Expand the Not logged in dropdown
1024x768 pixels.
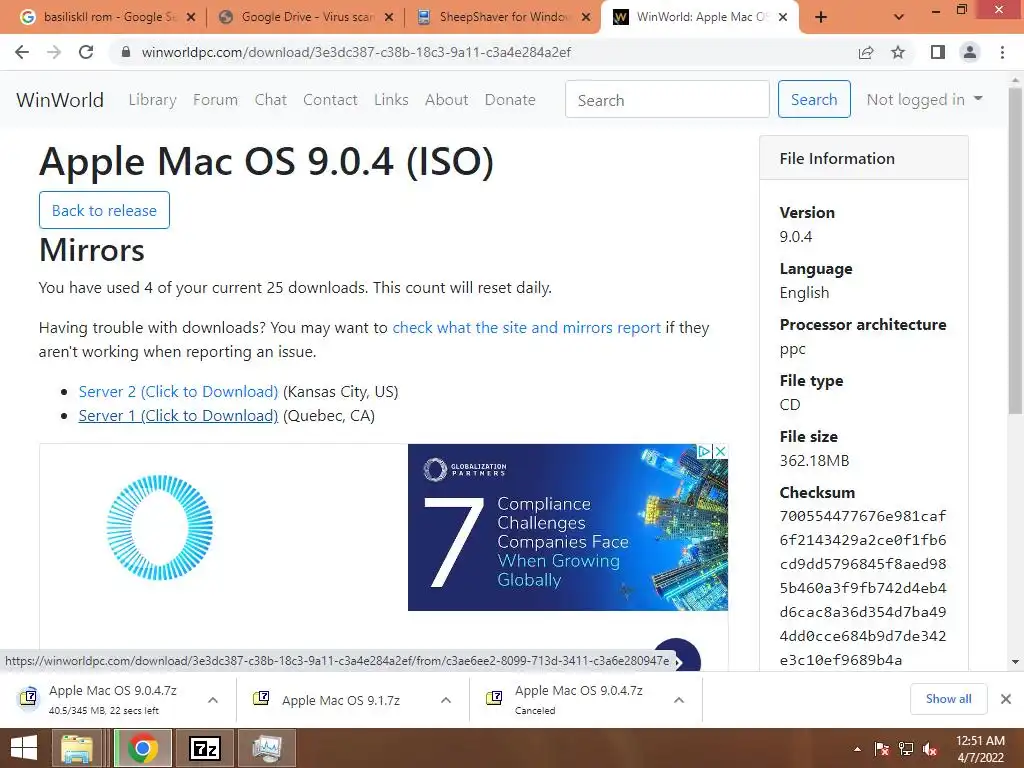(924, 100)
